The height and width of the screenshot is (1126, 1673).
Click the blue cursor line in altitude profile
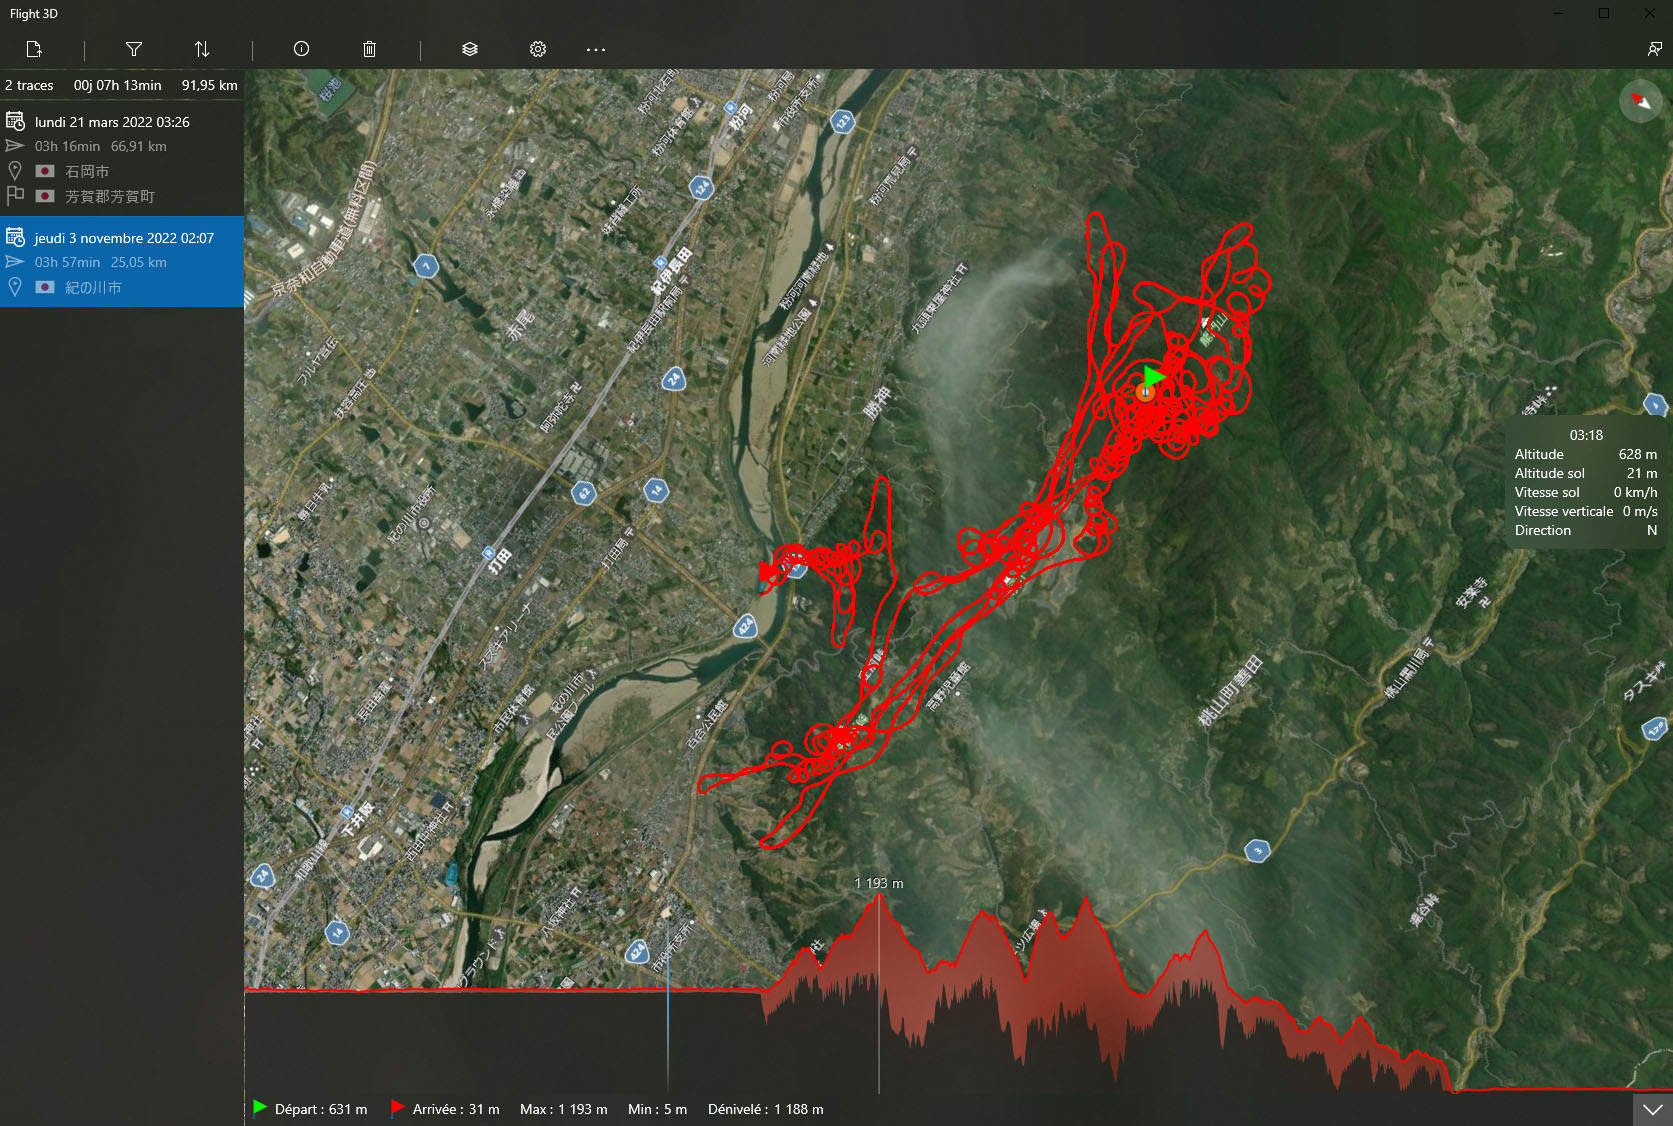[668, 1000]
